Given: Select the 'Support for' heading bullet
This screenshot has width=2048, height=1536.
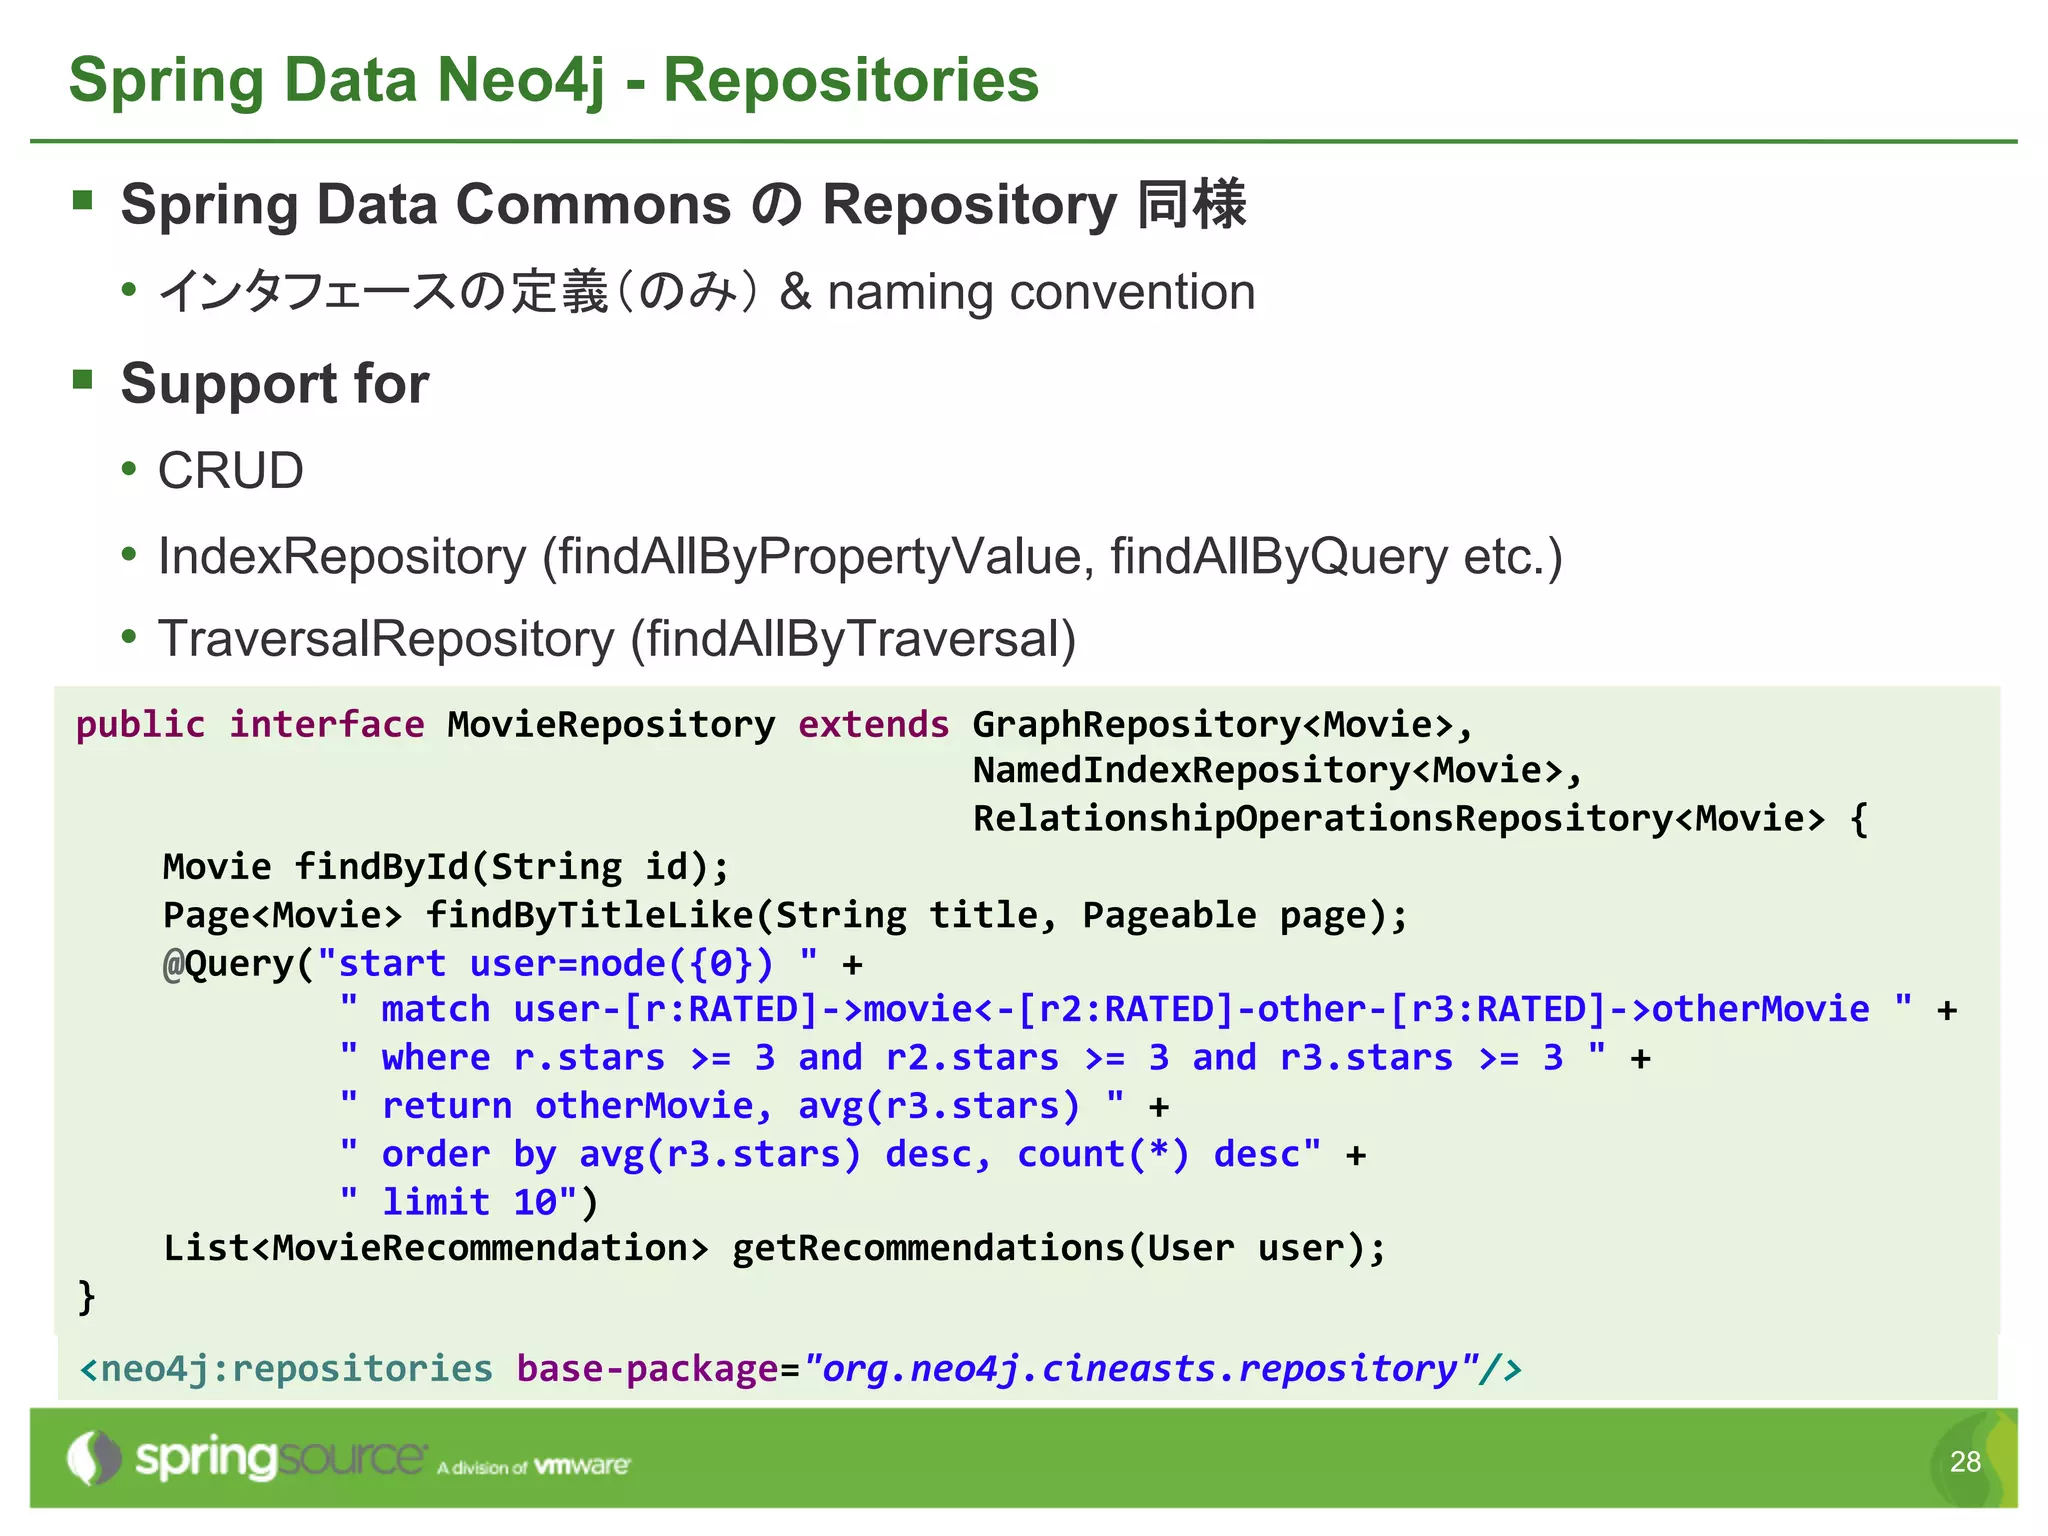Looking at the screenshot, I should [275, 384].
